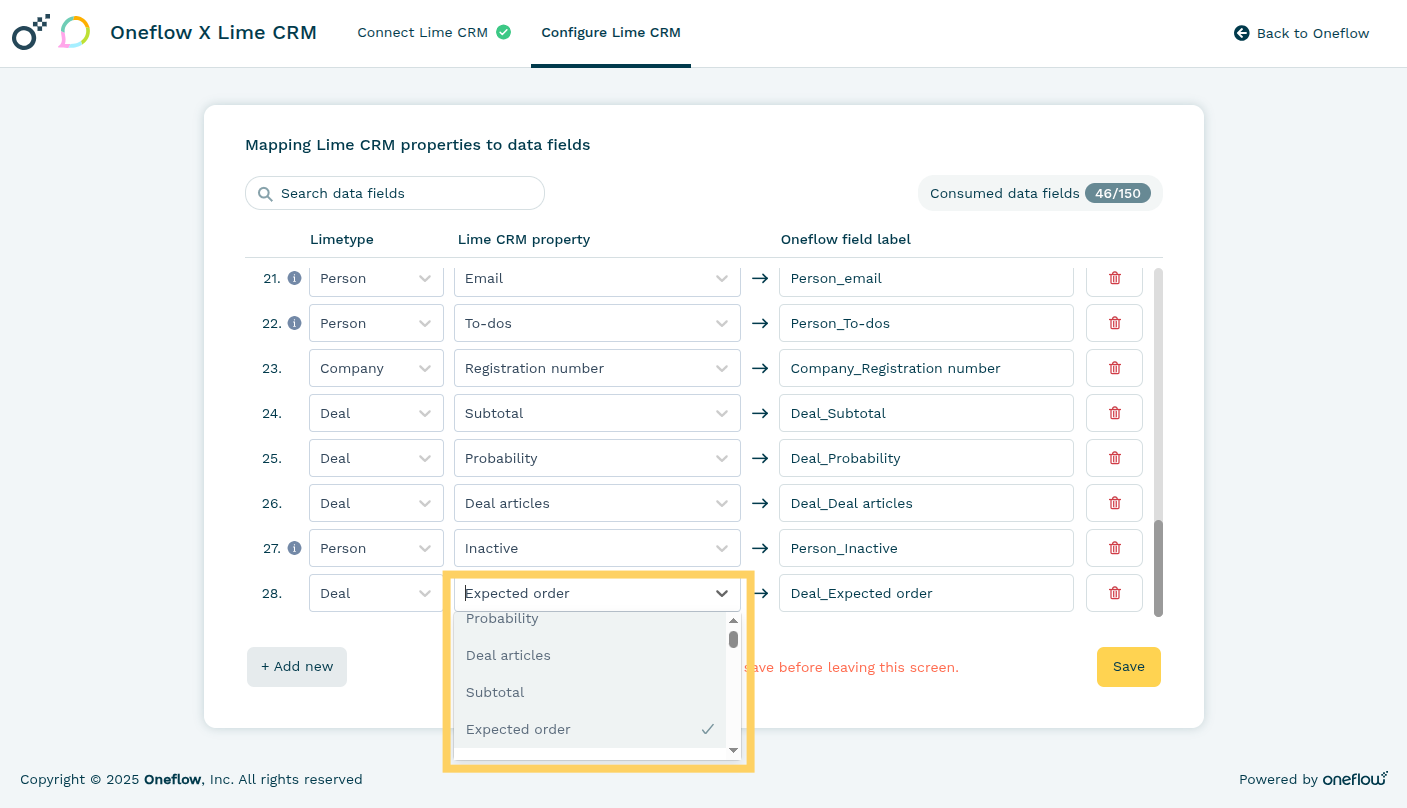1407x808 pixels.
Task: Click the mapping list vertical scrollbar
Action: click(1158, 567)
